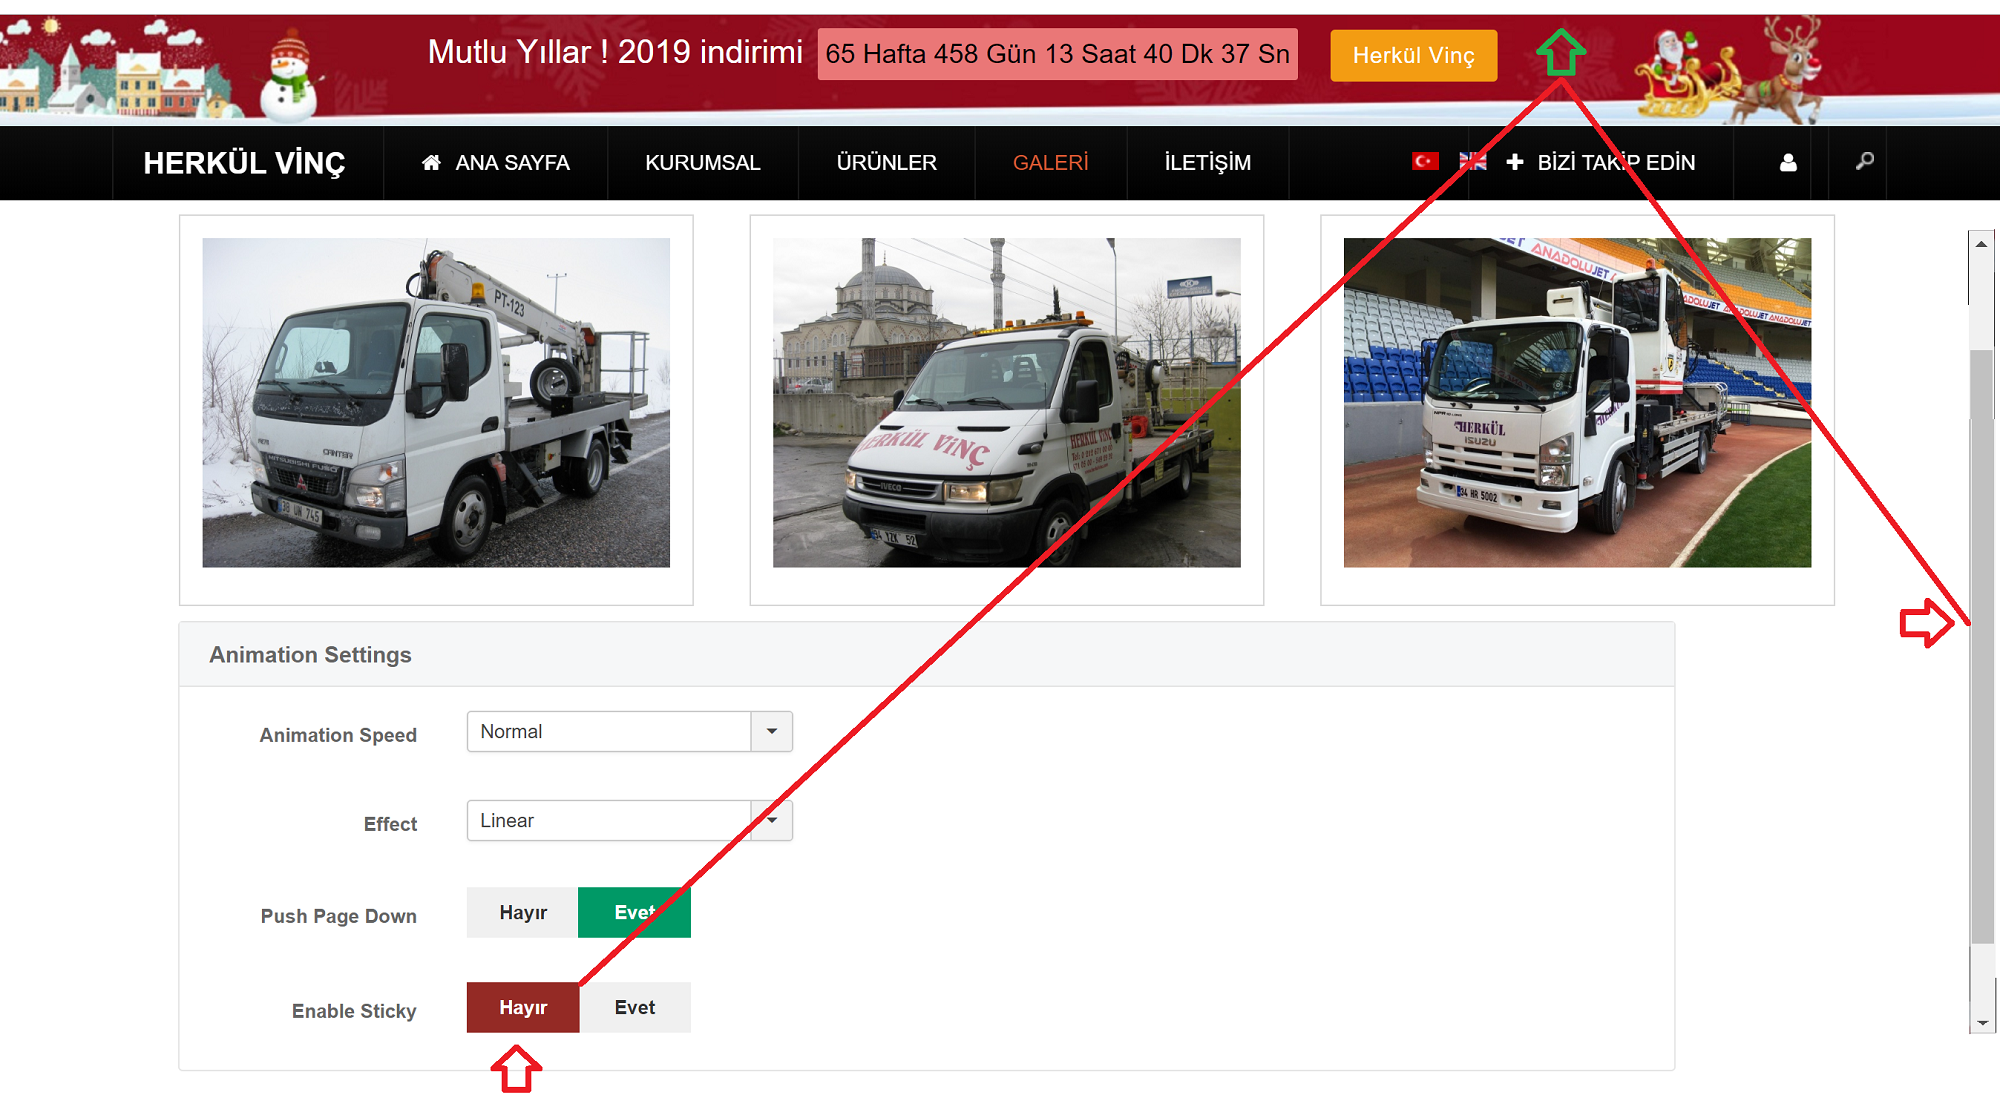Click the orange Herkül Vinç button

tap(1413, 56)
